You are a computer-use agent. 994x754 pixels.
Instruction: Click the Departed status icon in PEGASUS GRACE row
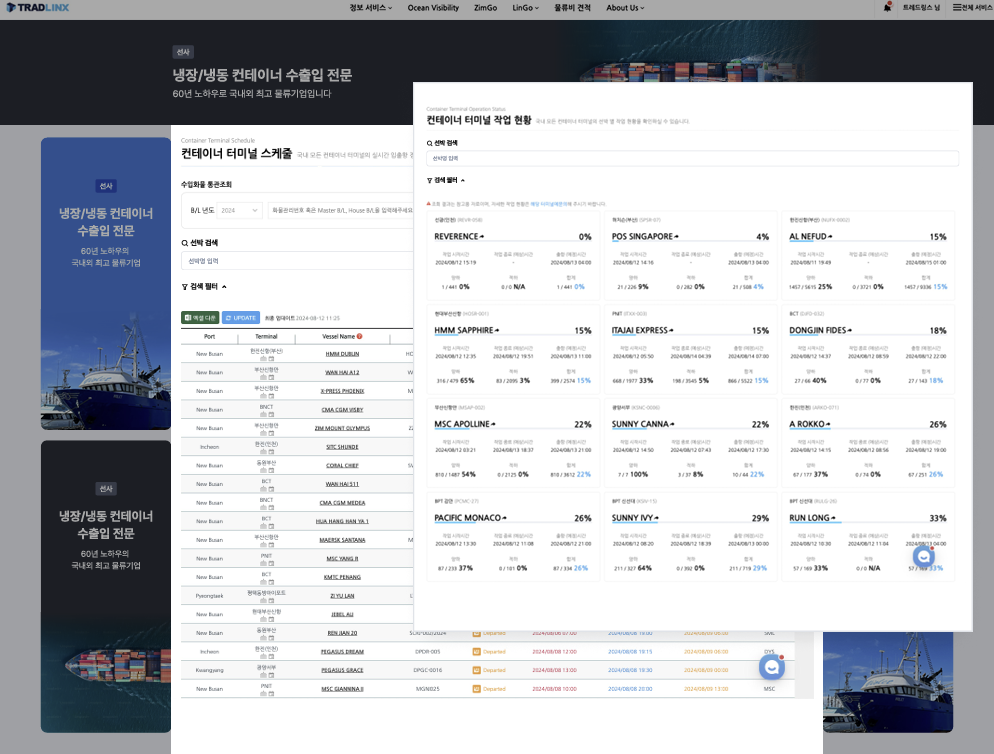476,670
